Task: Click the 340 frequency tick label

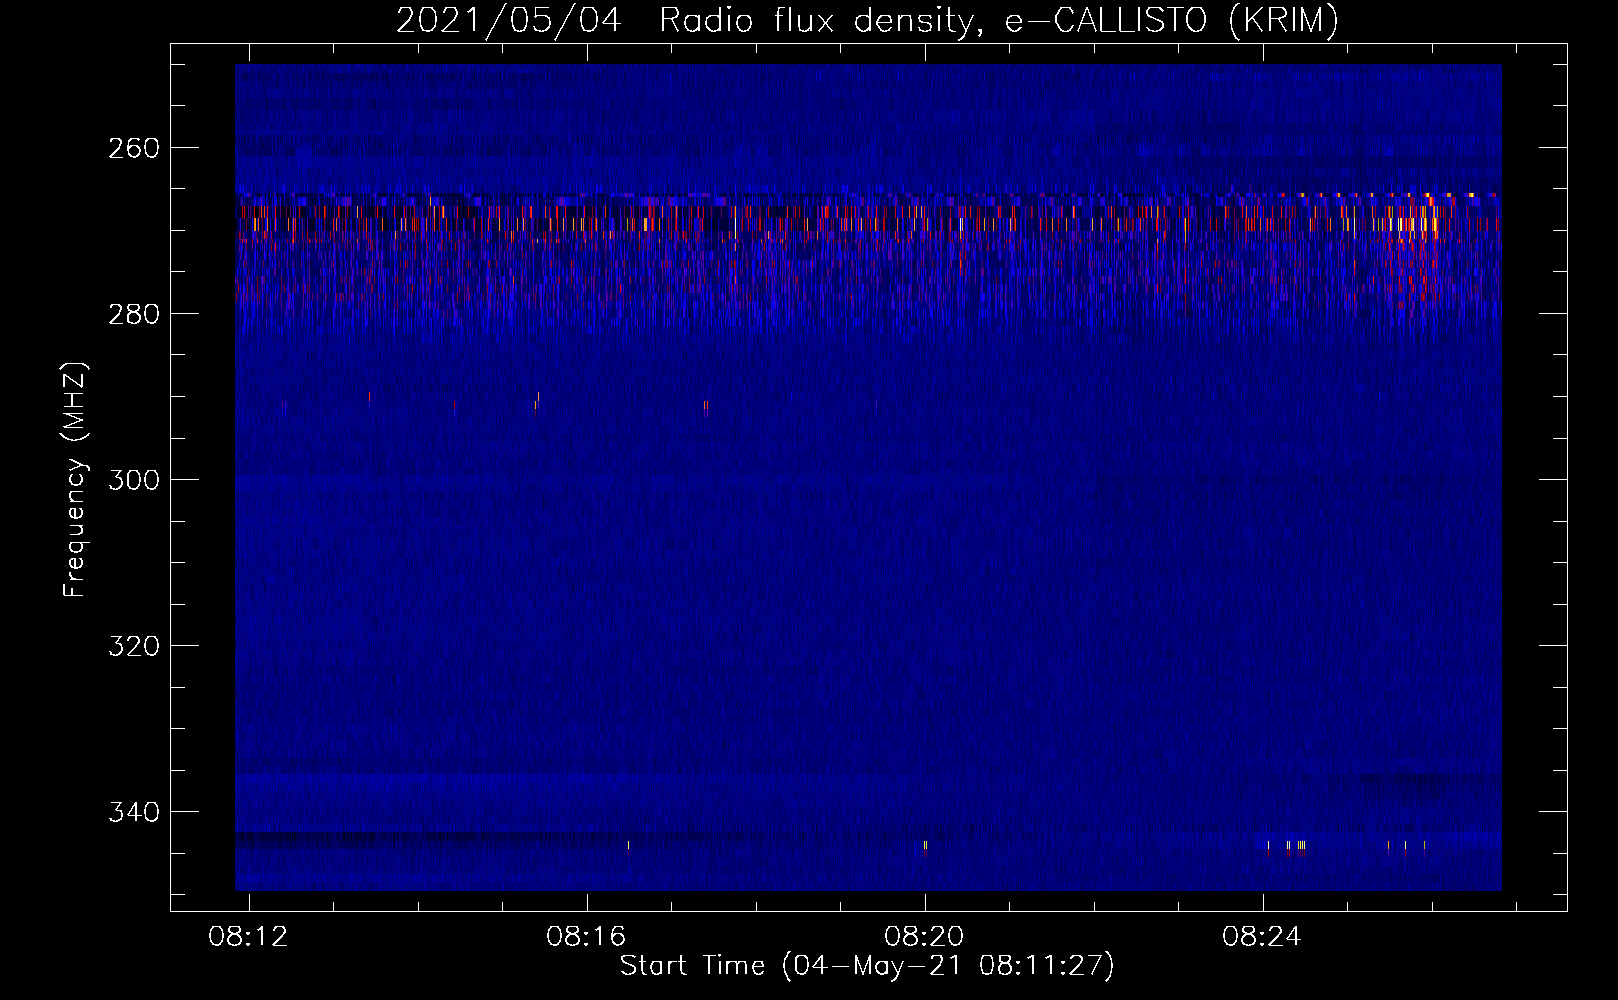Action: click(134, 812)
